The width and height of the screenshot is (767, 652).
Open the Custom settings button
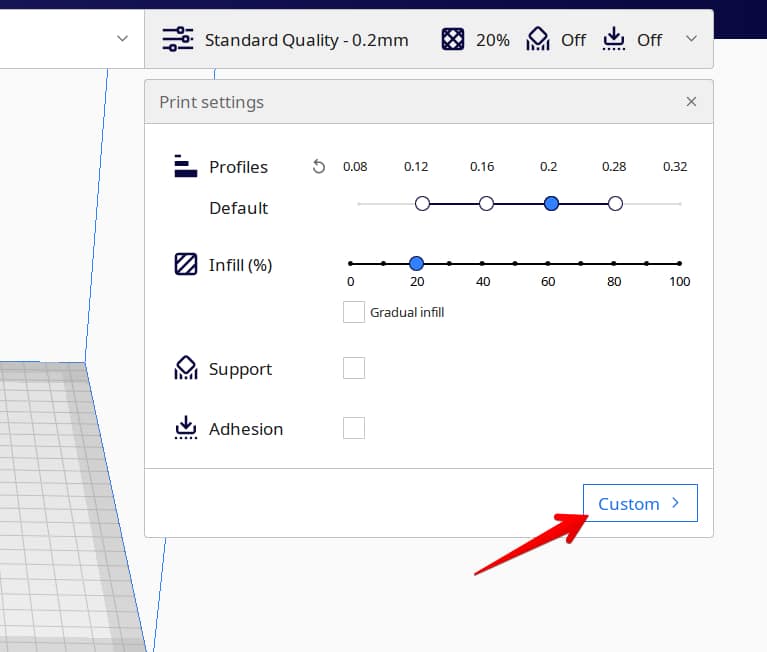[x=640, y=503]
